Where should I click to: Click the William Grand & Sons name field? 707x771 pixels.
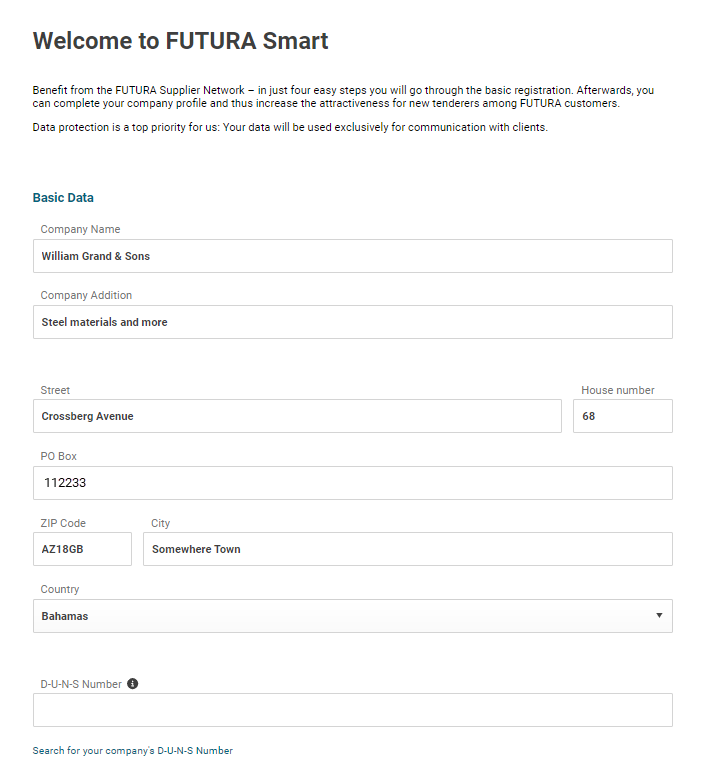[x=352, y=256]
